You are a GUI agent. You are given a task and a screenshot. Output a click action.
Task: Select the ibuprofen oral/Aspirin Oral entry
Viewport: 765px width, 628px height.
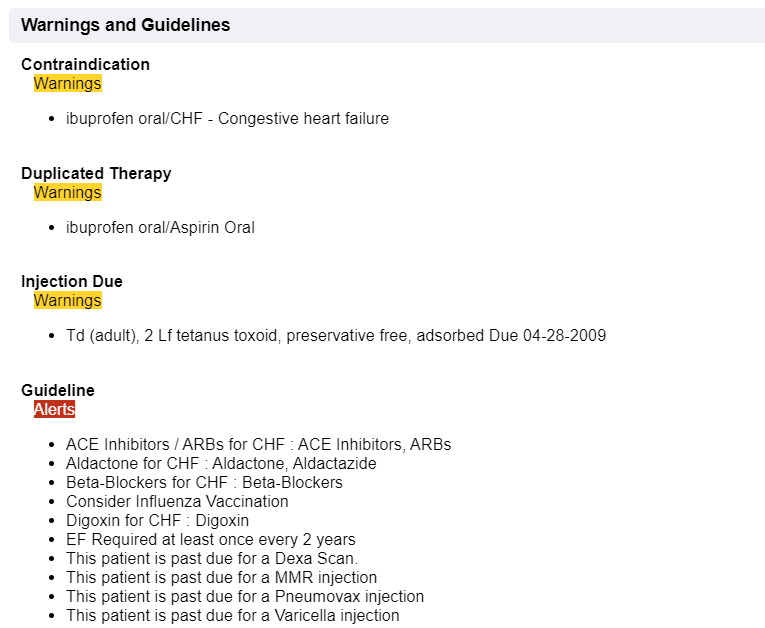point(161,227)
